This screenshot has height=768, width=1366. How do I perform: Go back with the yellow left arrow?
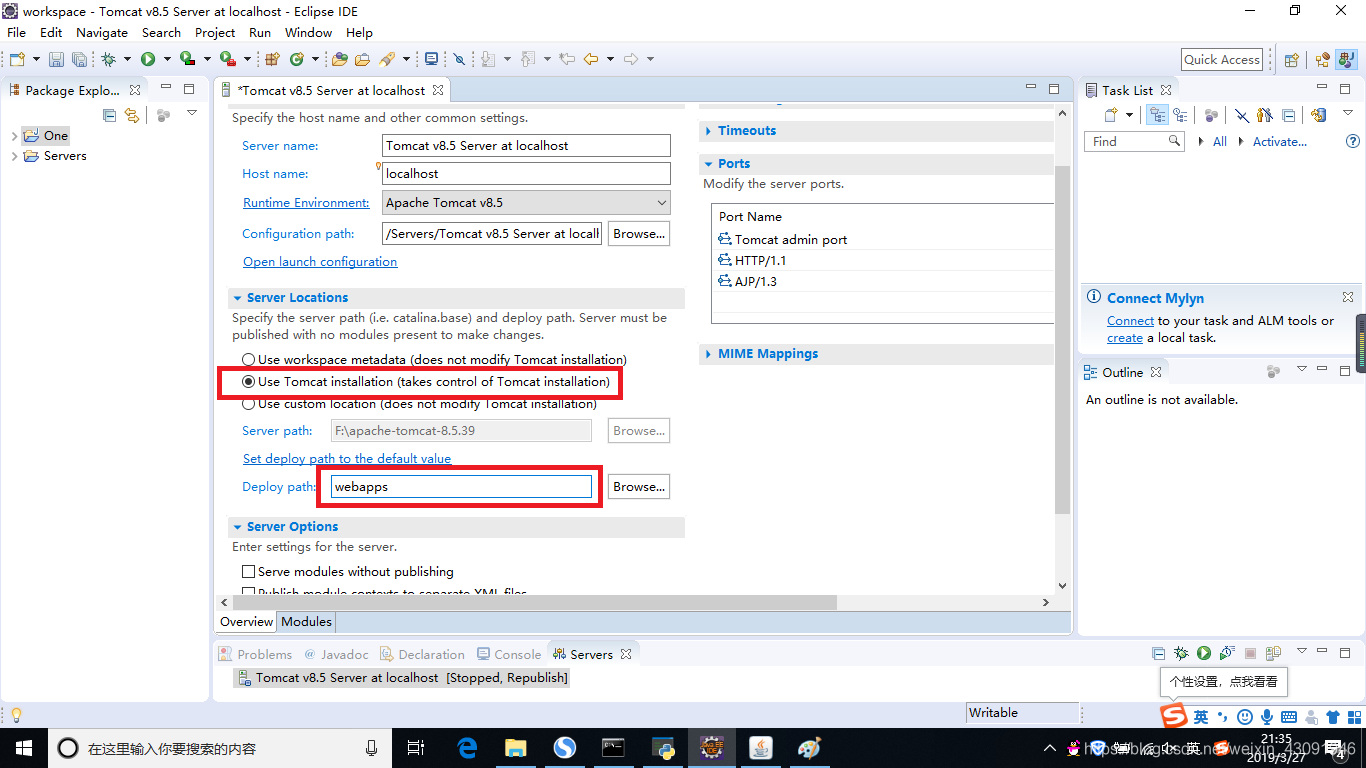(591, 59)
